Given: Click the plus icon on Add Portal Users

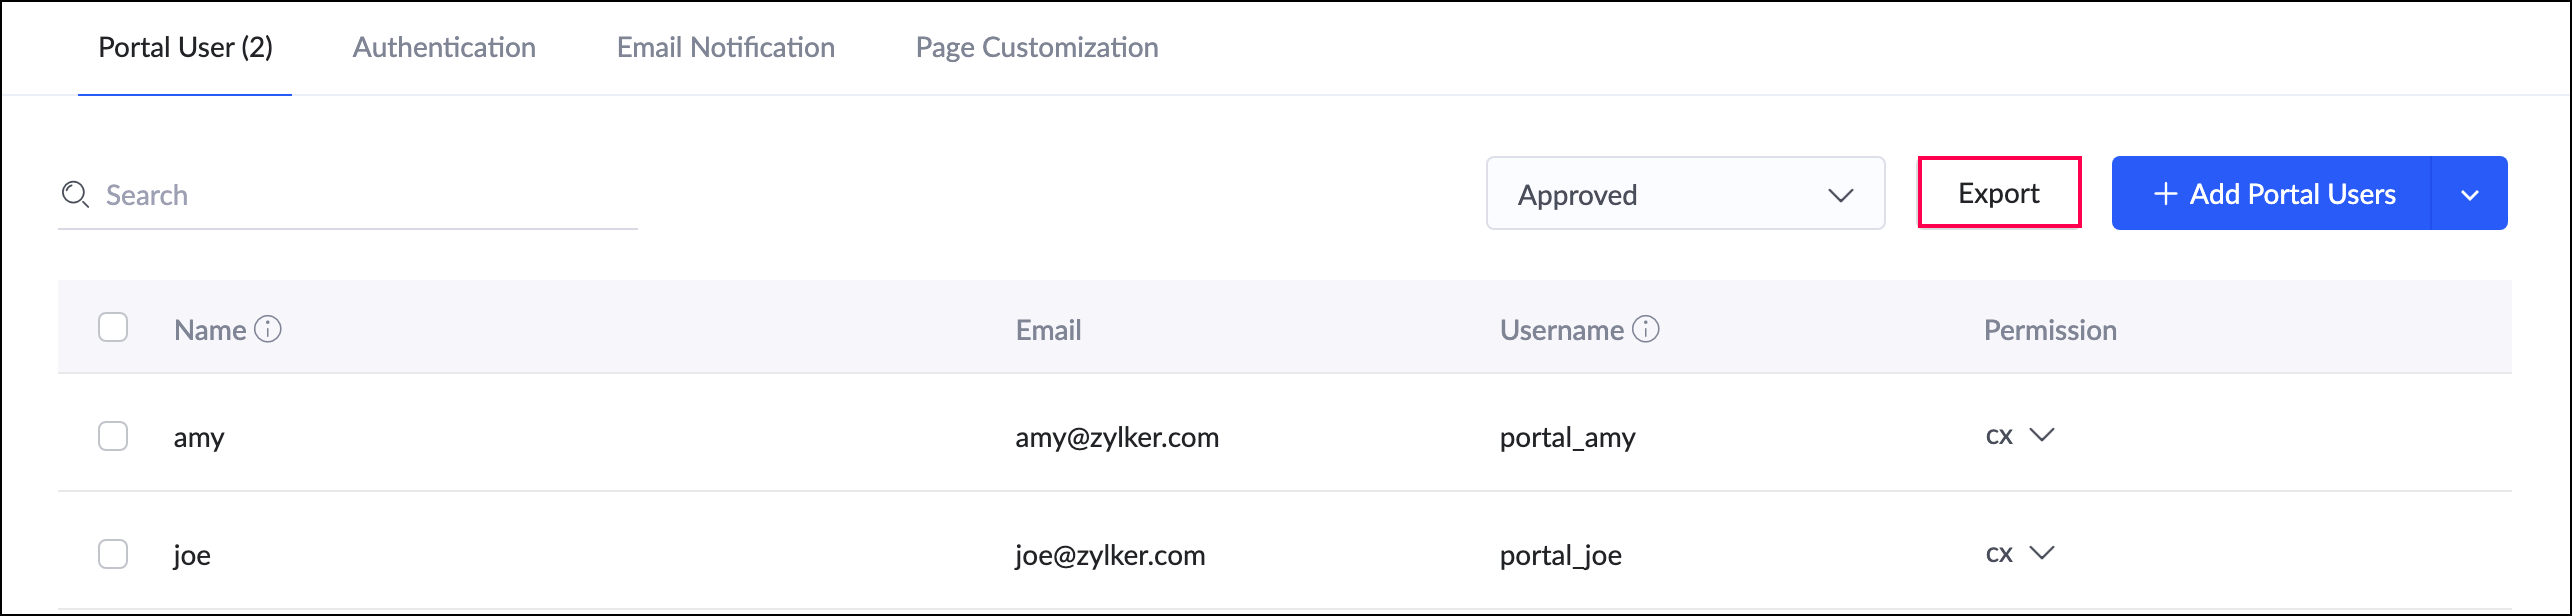Looking at the screenshot, I should (2165, 194).
